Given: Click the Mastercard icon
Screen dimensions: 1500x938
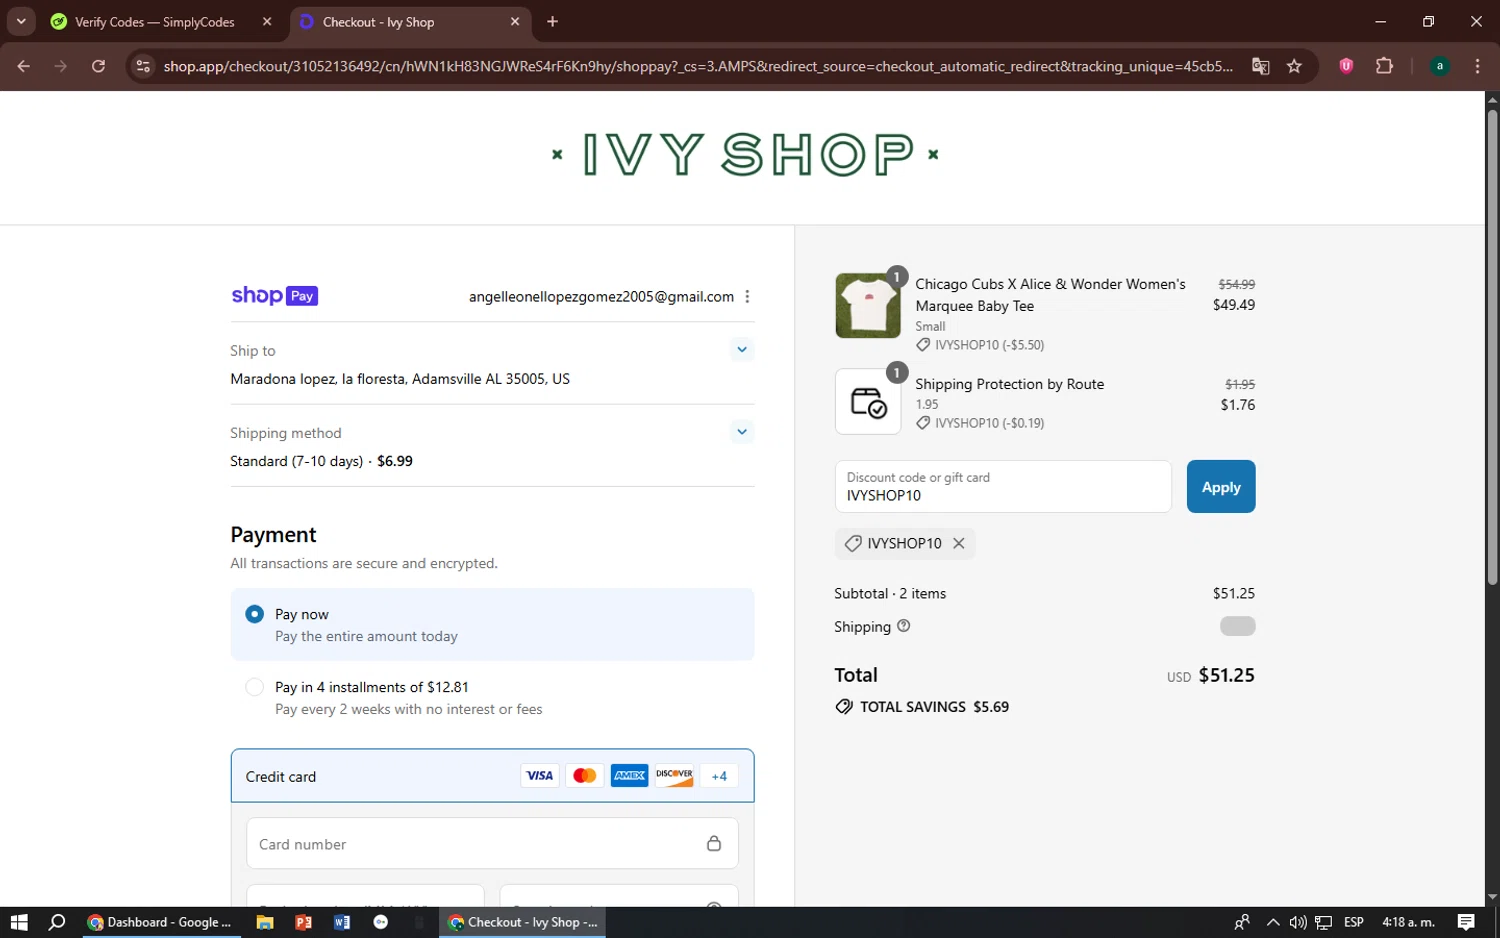Looking at the screenshot, I should (585, 776).
